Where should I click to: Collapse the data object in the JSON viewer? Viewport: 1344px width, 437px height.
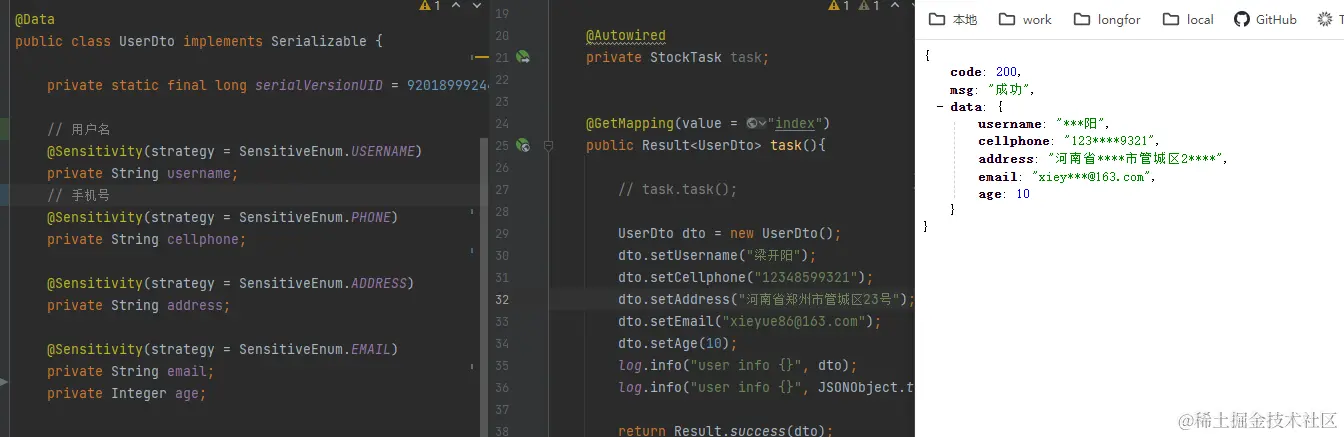pos(940,106)
